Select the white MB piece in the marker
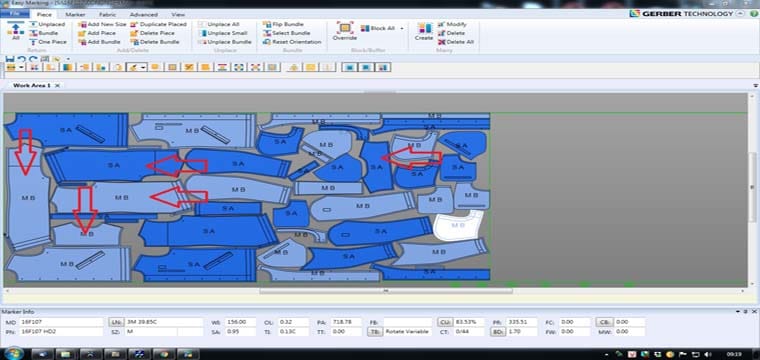Screen dimensions: 760x360 458,225
